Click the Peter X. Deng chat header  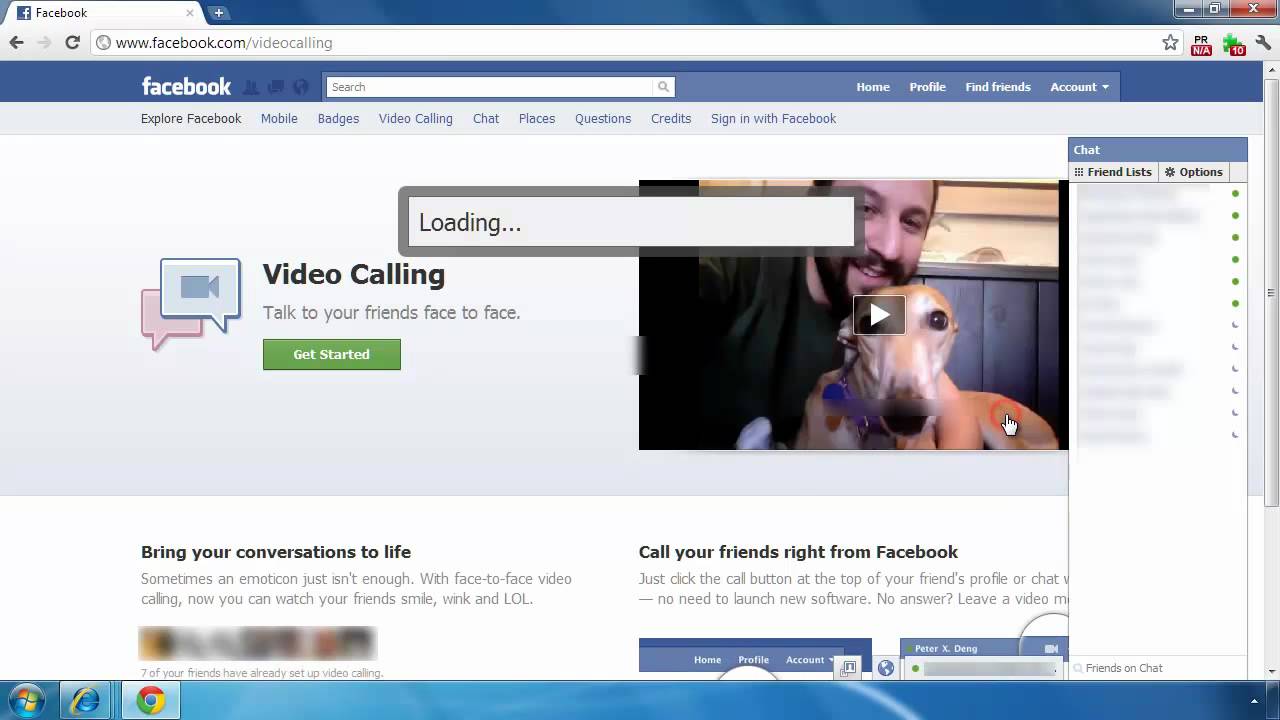(x=984, y=648)
